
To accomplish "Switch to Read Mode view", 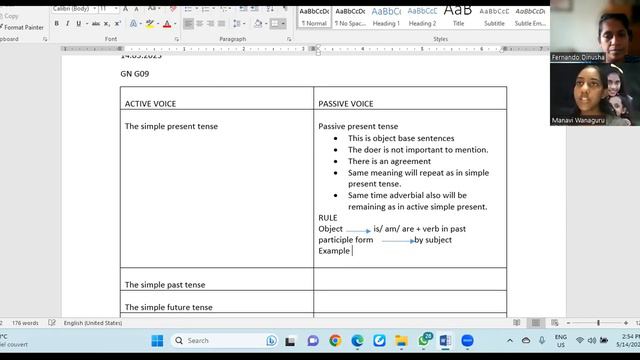I will tap(517, 323).
